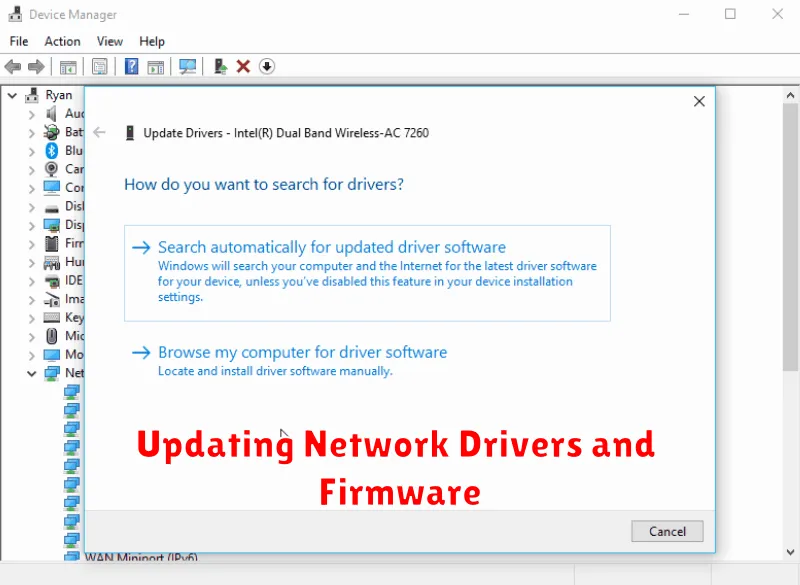Select the Network adapters category icon
The width and height of the screenshot is (800, 585).
point(52,373)
